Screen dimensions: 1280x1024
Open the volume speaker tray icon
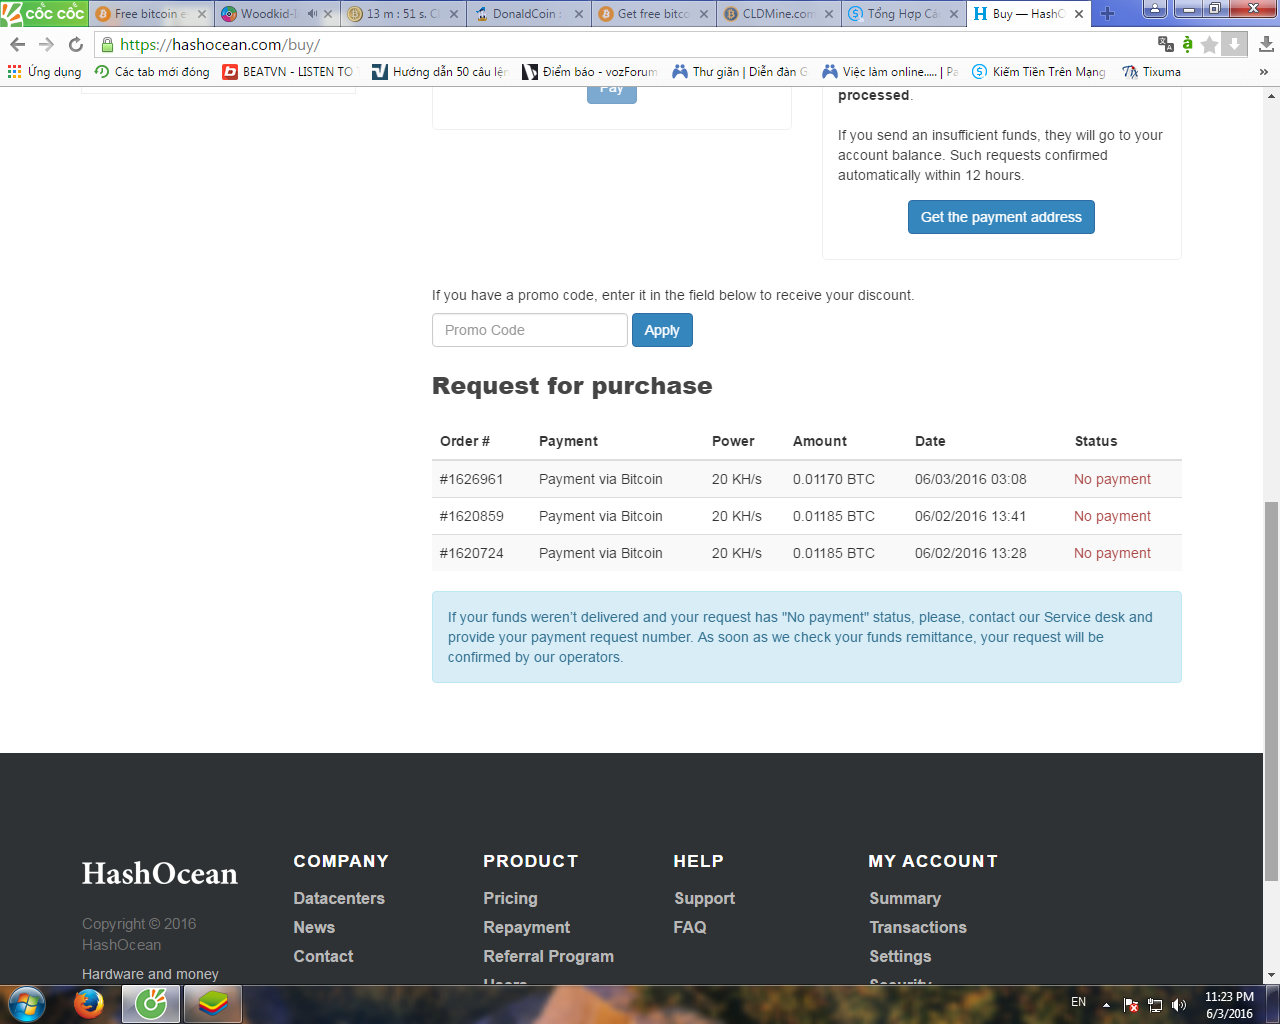tap(1179, 1005)
